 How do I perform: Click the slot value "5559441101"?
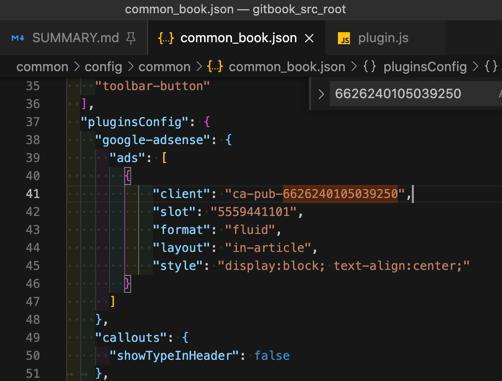coord(253,212)
